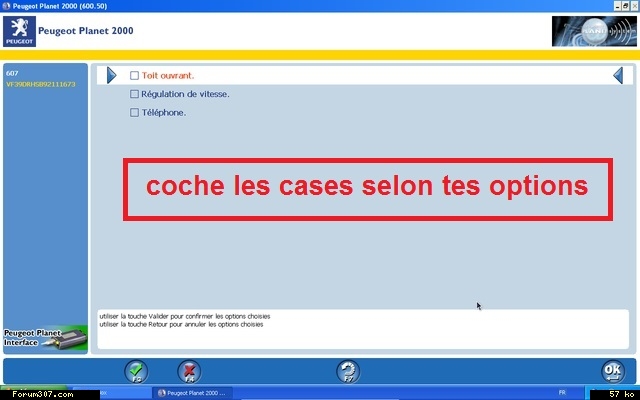Click the left-pointing blue arrow beside the list
Screen dimensions: 640x400
point(618,75)
